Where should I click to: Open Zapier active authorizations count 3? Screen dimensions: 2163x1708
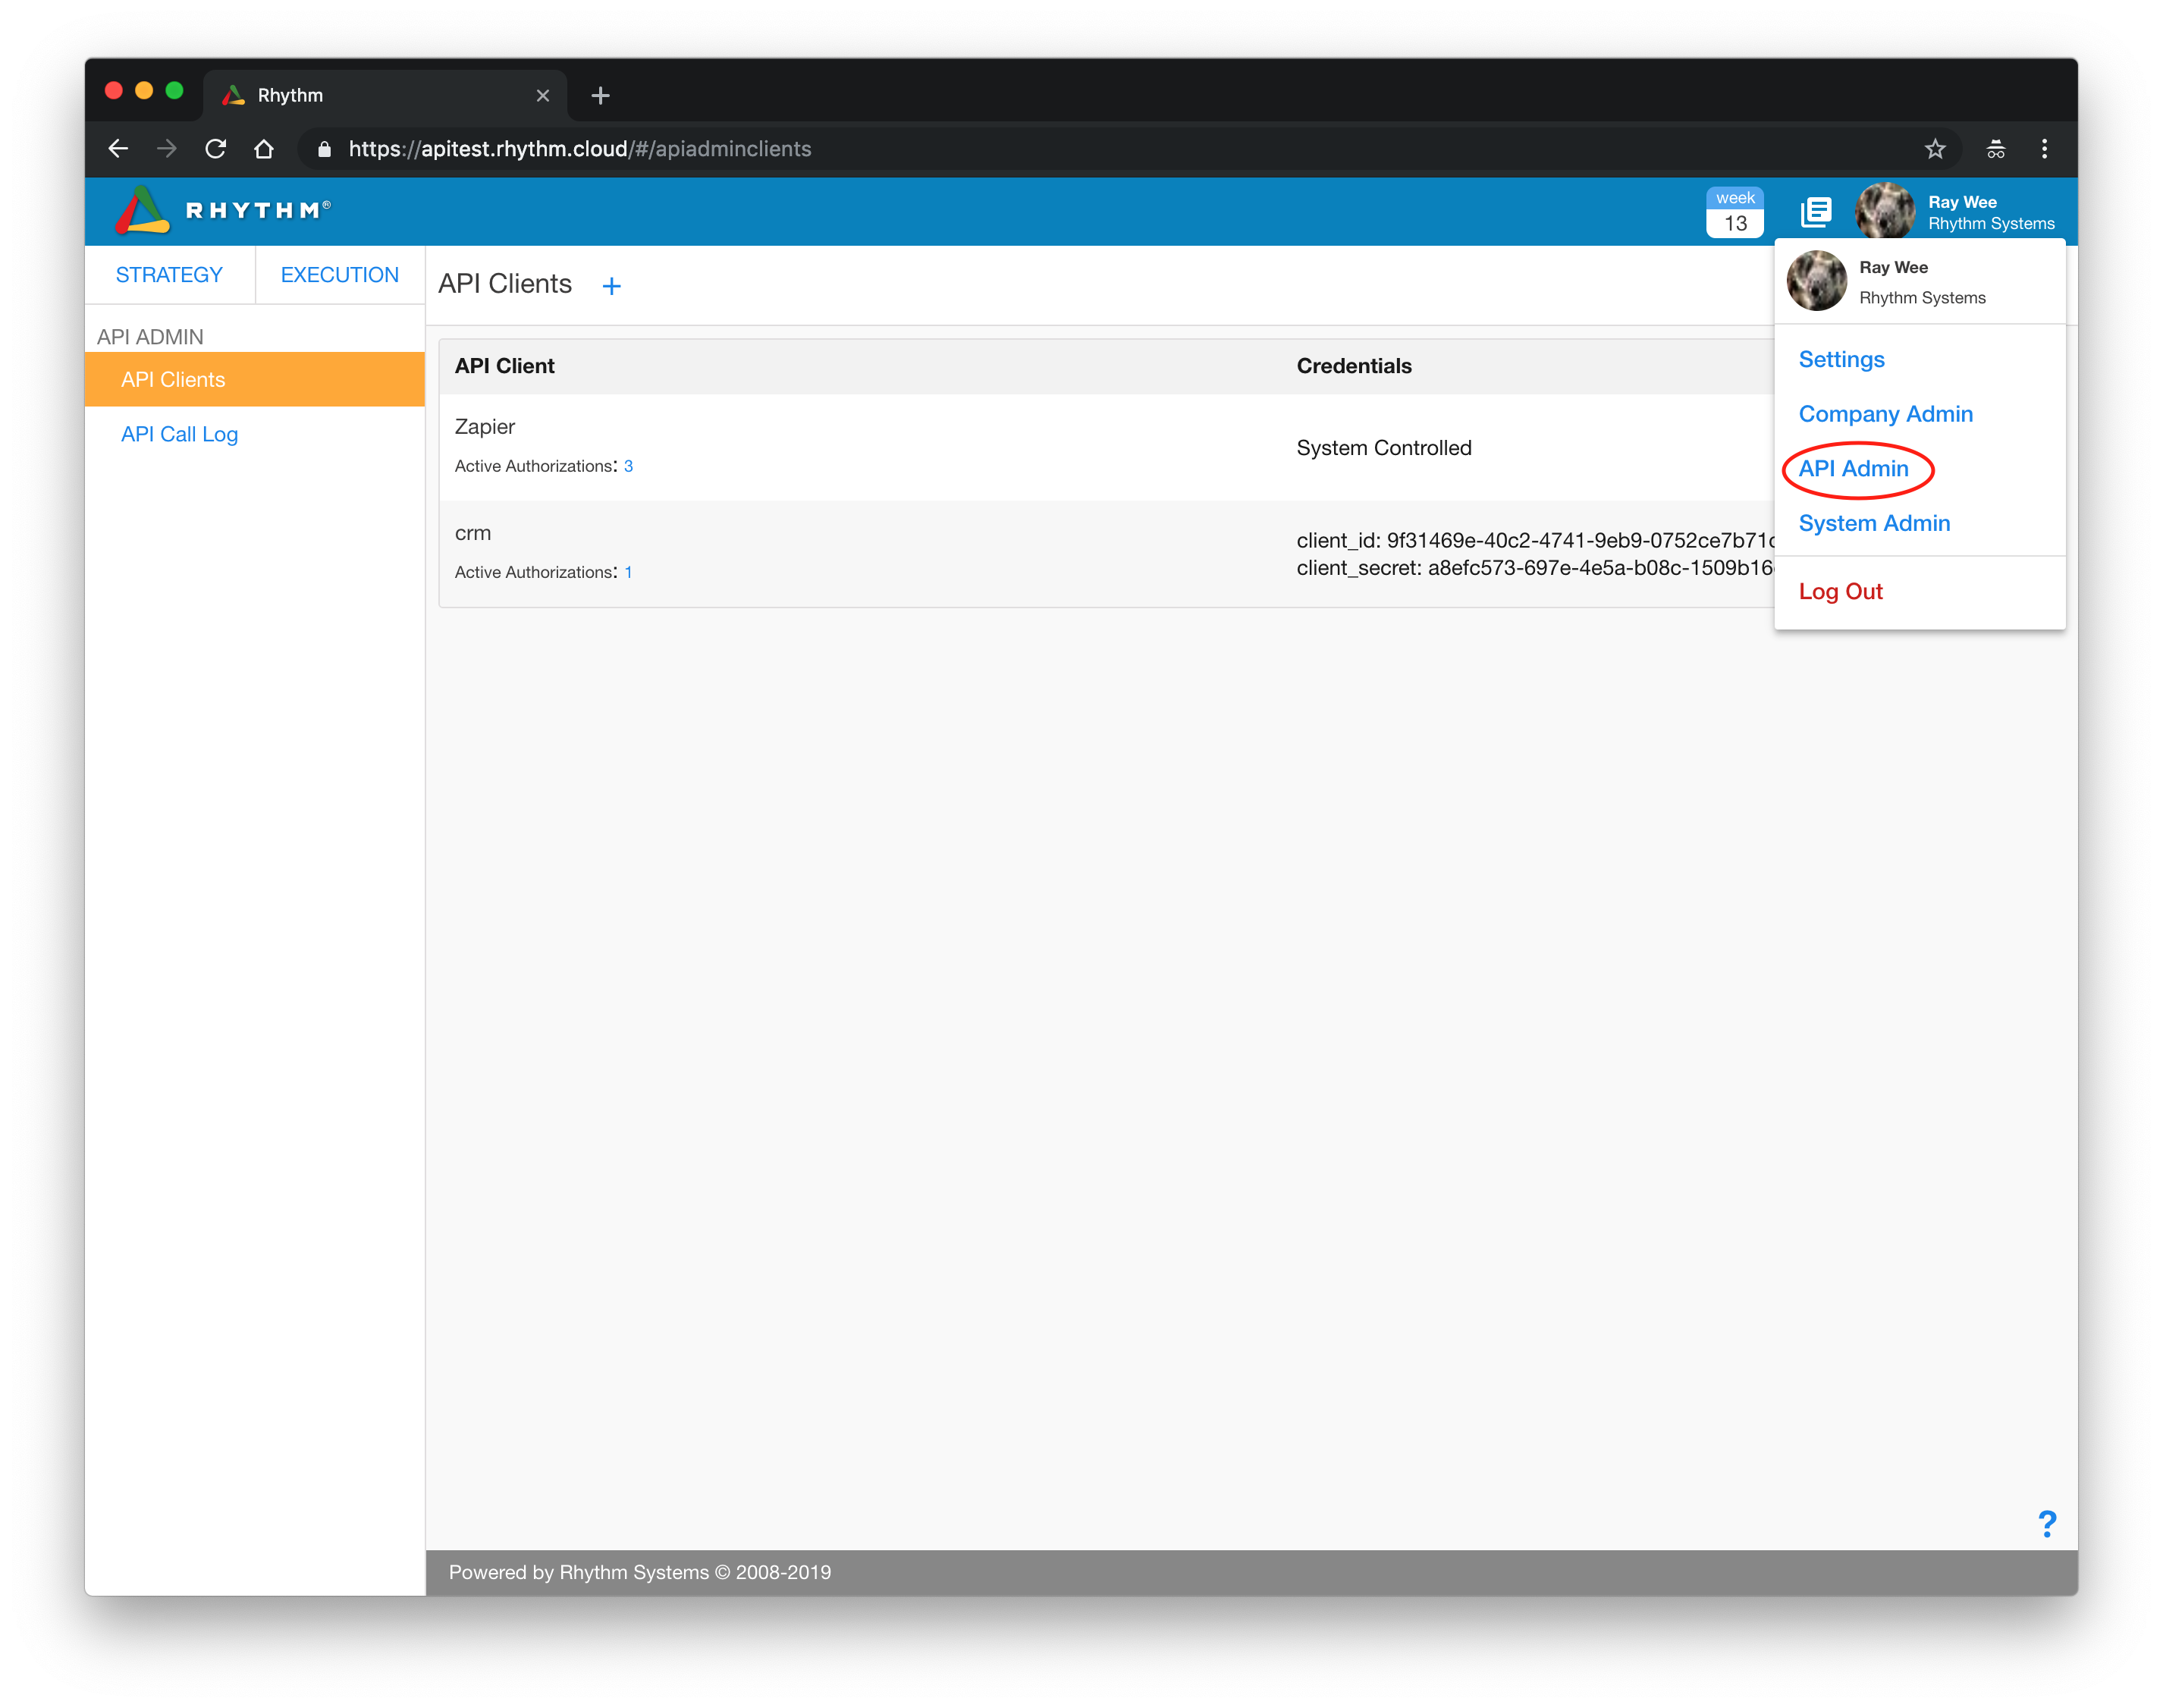point(628,466)
